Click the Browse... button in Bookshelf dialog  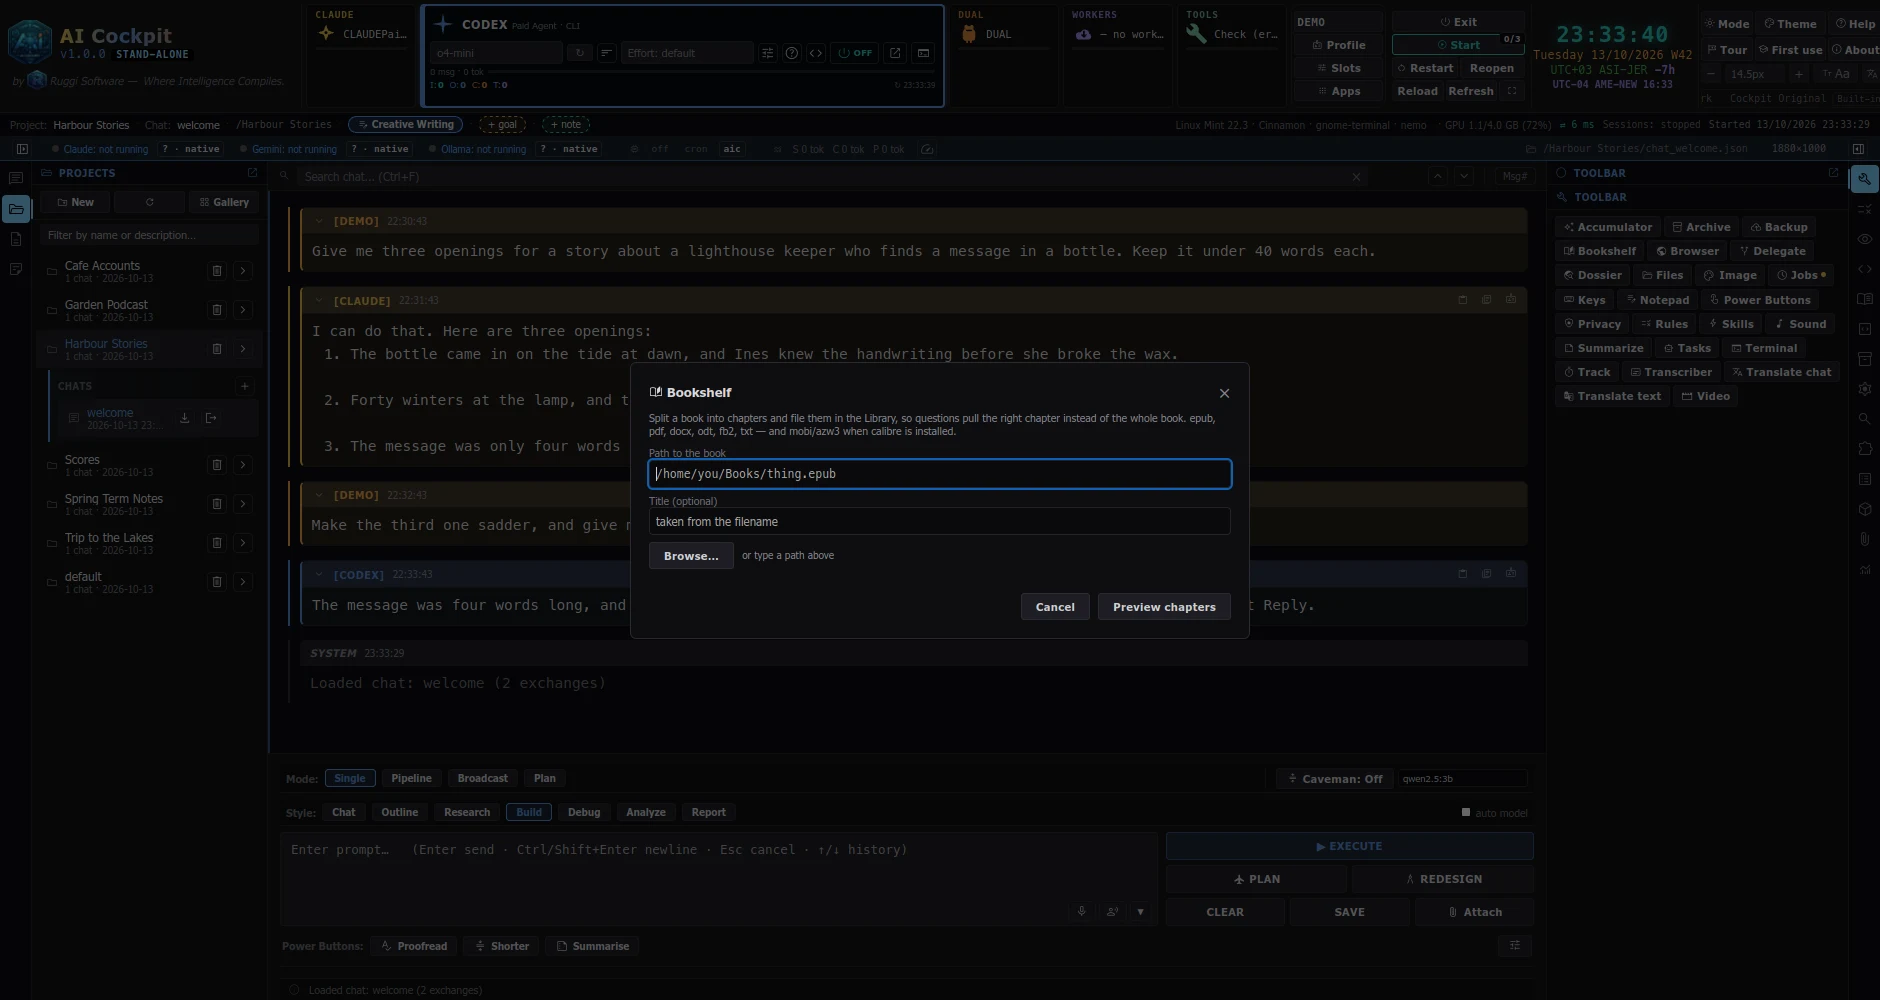tap(691, 556)
